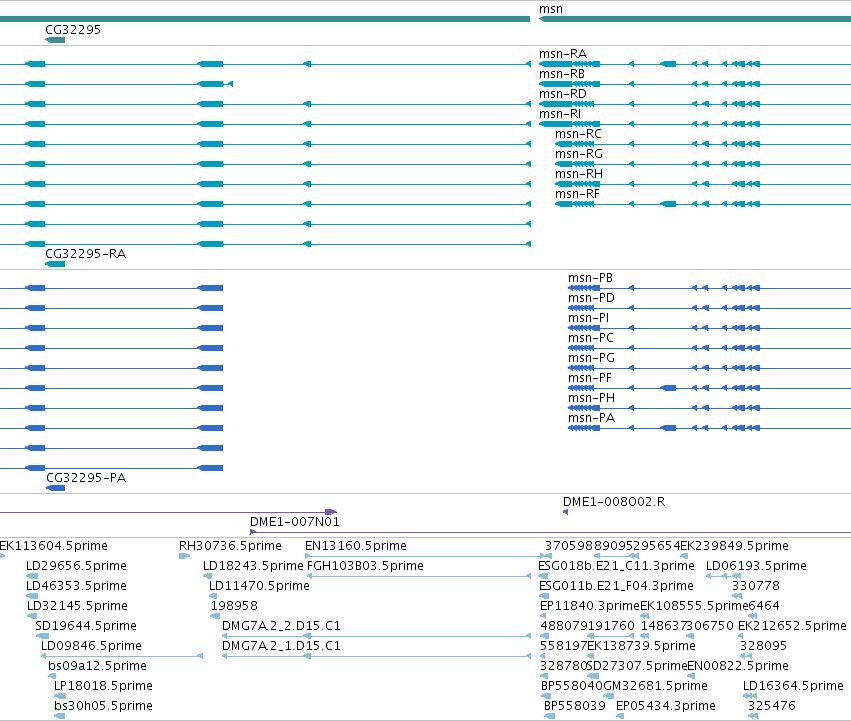
Task: Pick the msn-RD transcript label
Action: (x=563, y=94)
